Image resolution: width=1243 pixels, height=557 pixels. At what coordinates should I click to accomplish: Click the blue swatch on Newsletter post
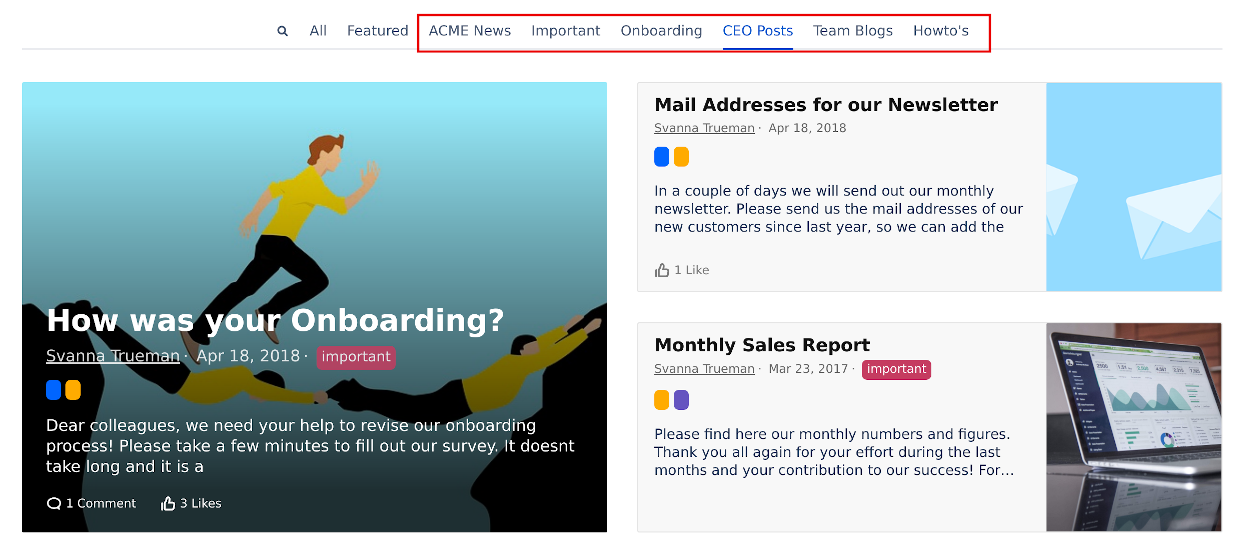(x=662, y=157)
